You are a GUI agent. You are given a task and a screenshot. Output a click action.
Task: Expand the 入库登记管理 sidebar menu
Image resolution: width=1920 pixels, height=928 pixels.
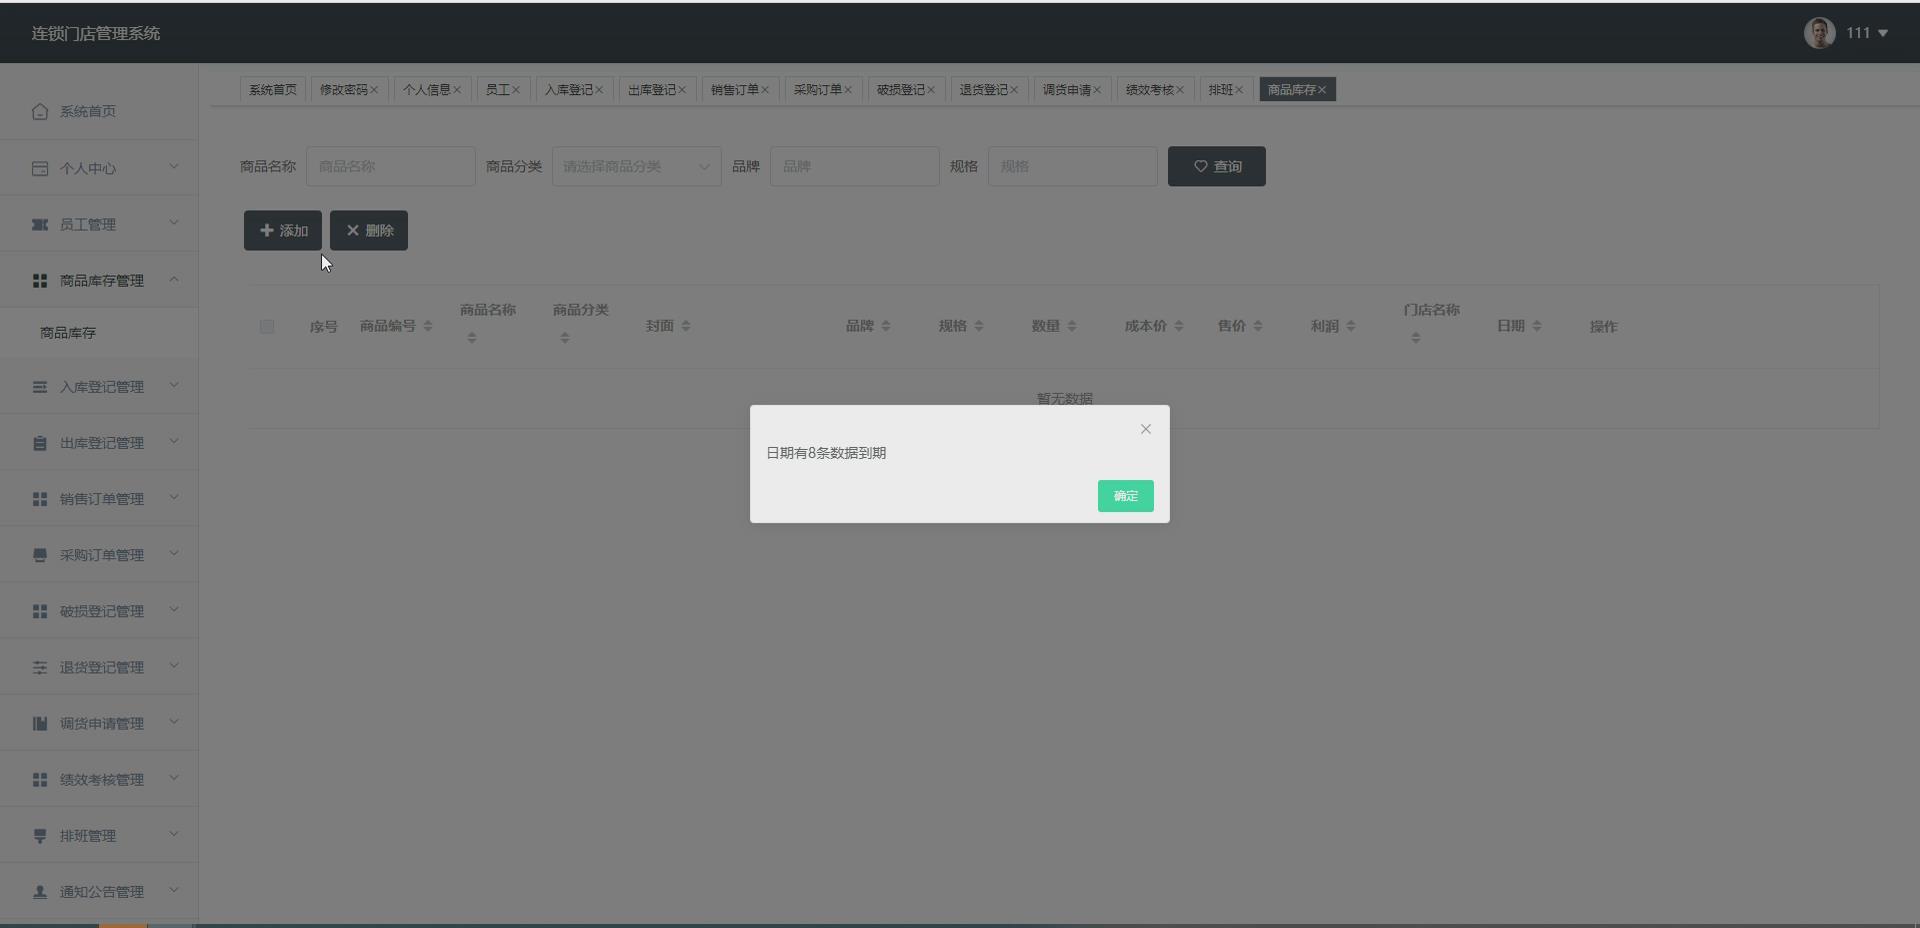(x=99, y=386)
